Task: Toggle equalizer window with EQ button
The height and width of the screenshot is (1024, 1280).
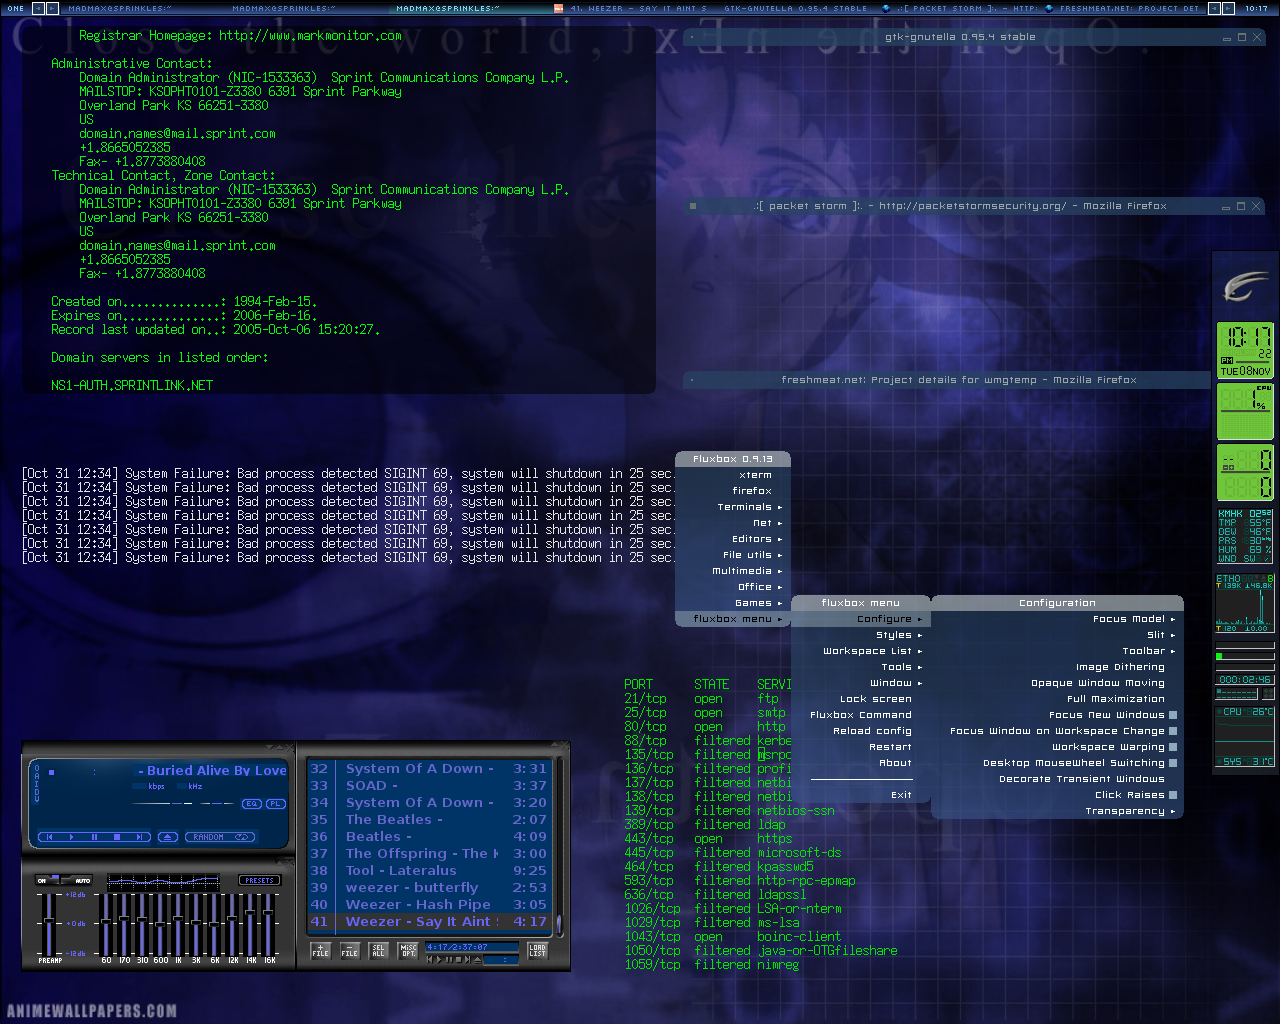Action: [251, 804]
